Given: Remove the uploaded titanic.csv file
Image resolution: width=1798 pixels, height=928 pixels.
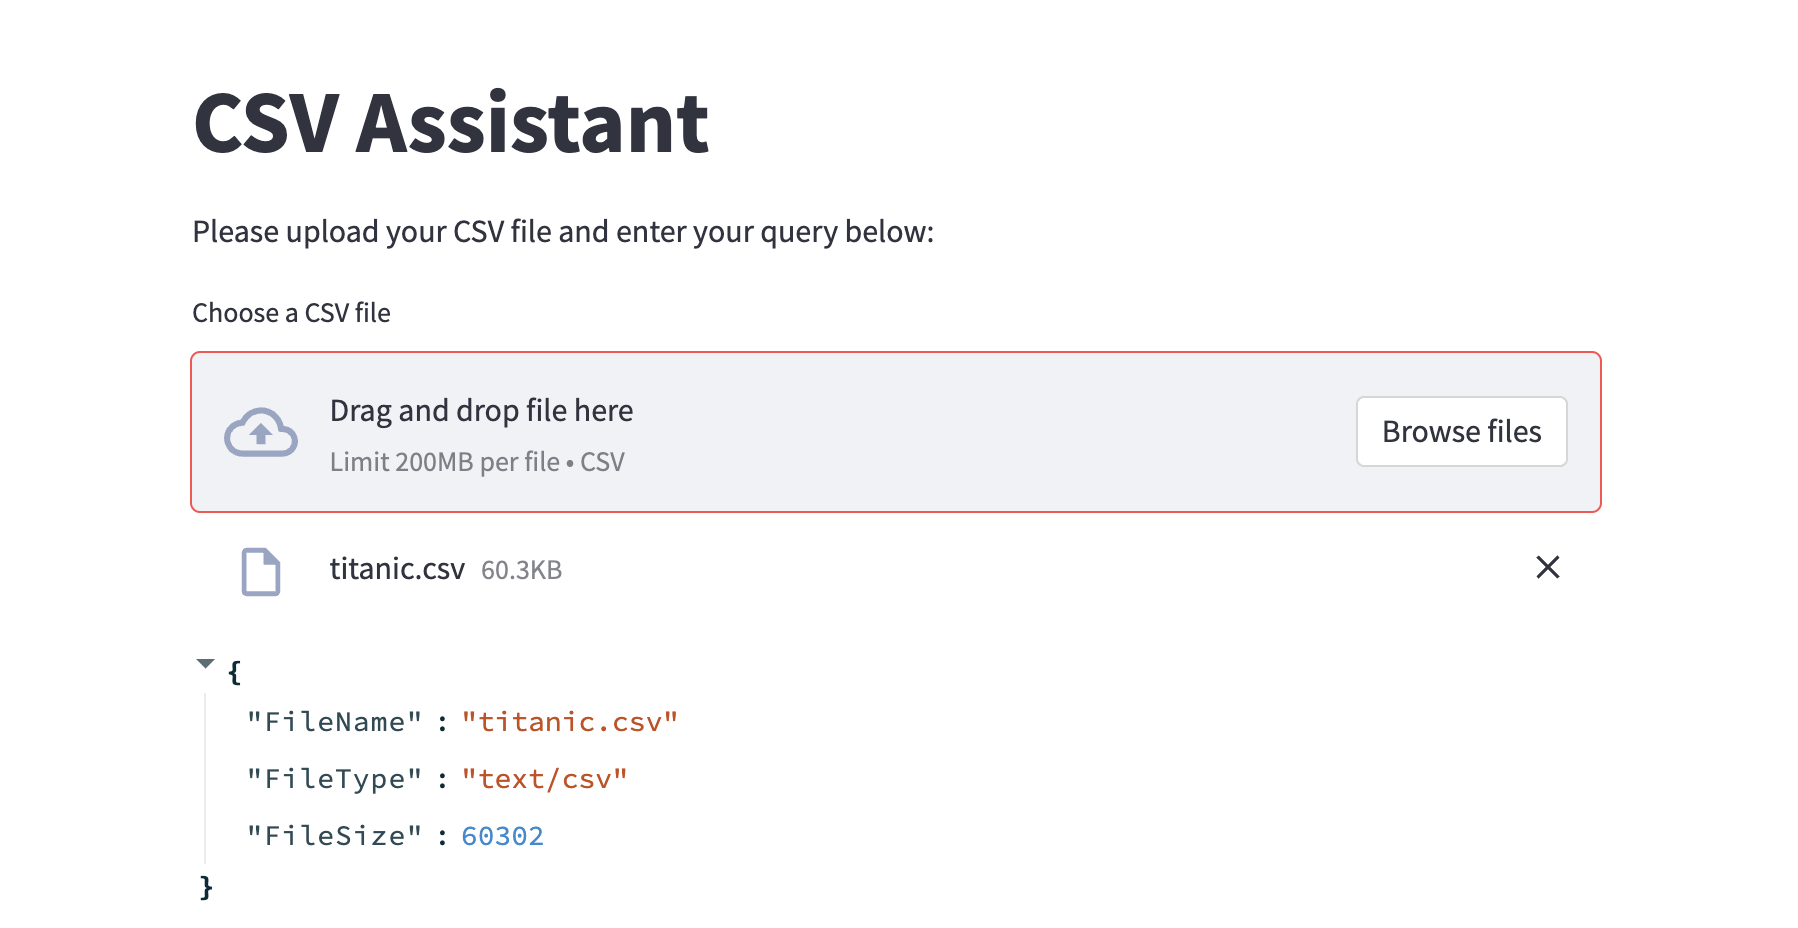Looking at the screenshot, I should pyautogui.click(x=1547, y=567).
